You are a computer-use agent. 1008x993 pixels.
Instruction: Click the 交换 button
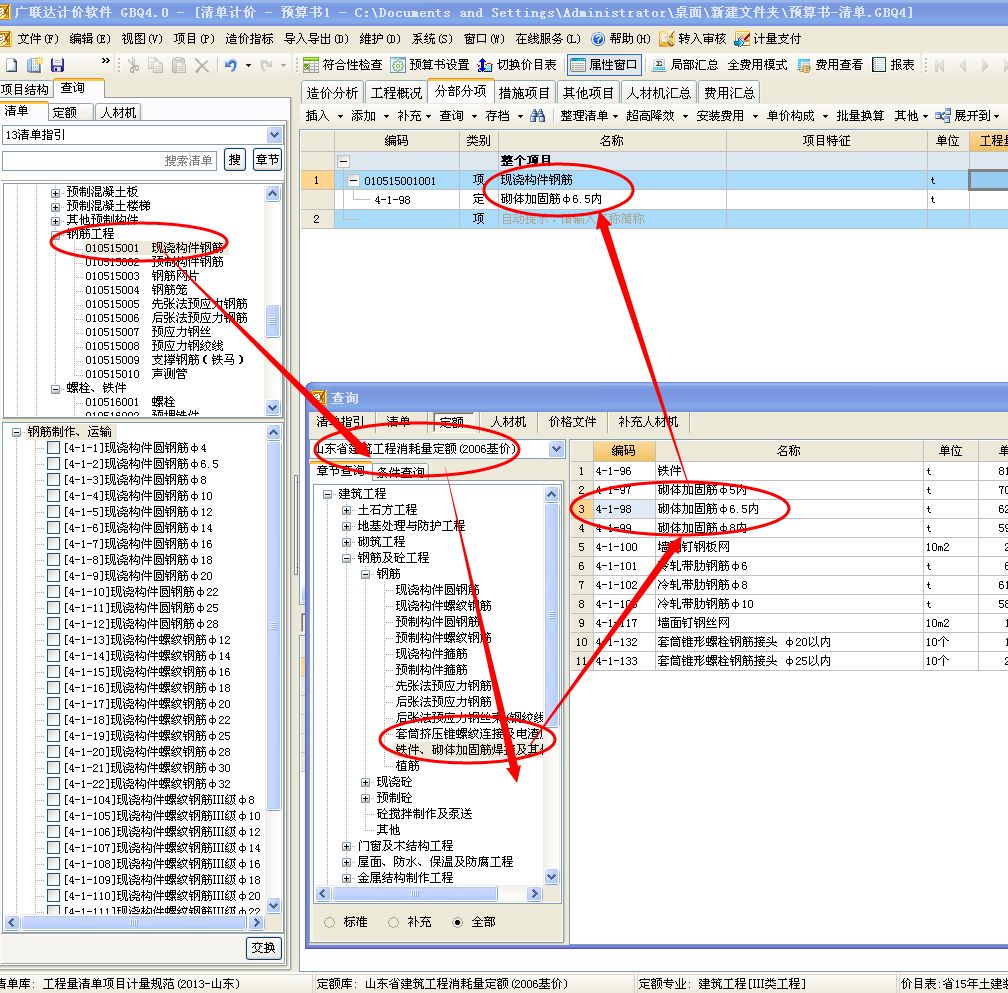pyautogui.click(x=264, y=948)
